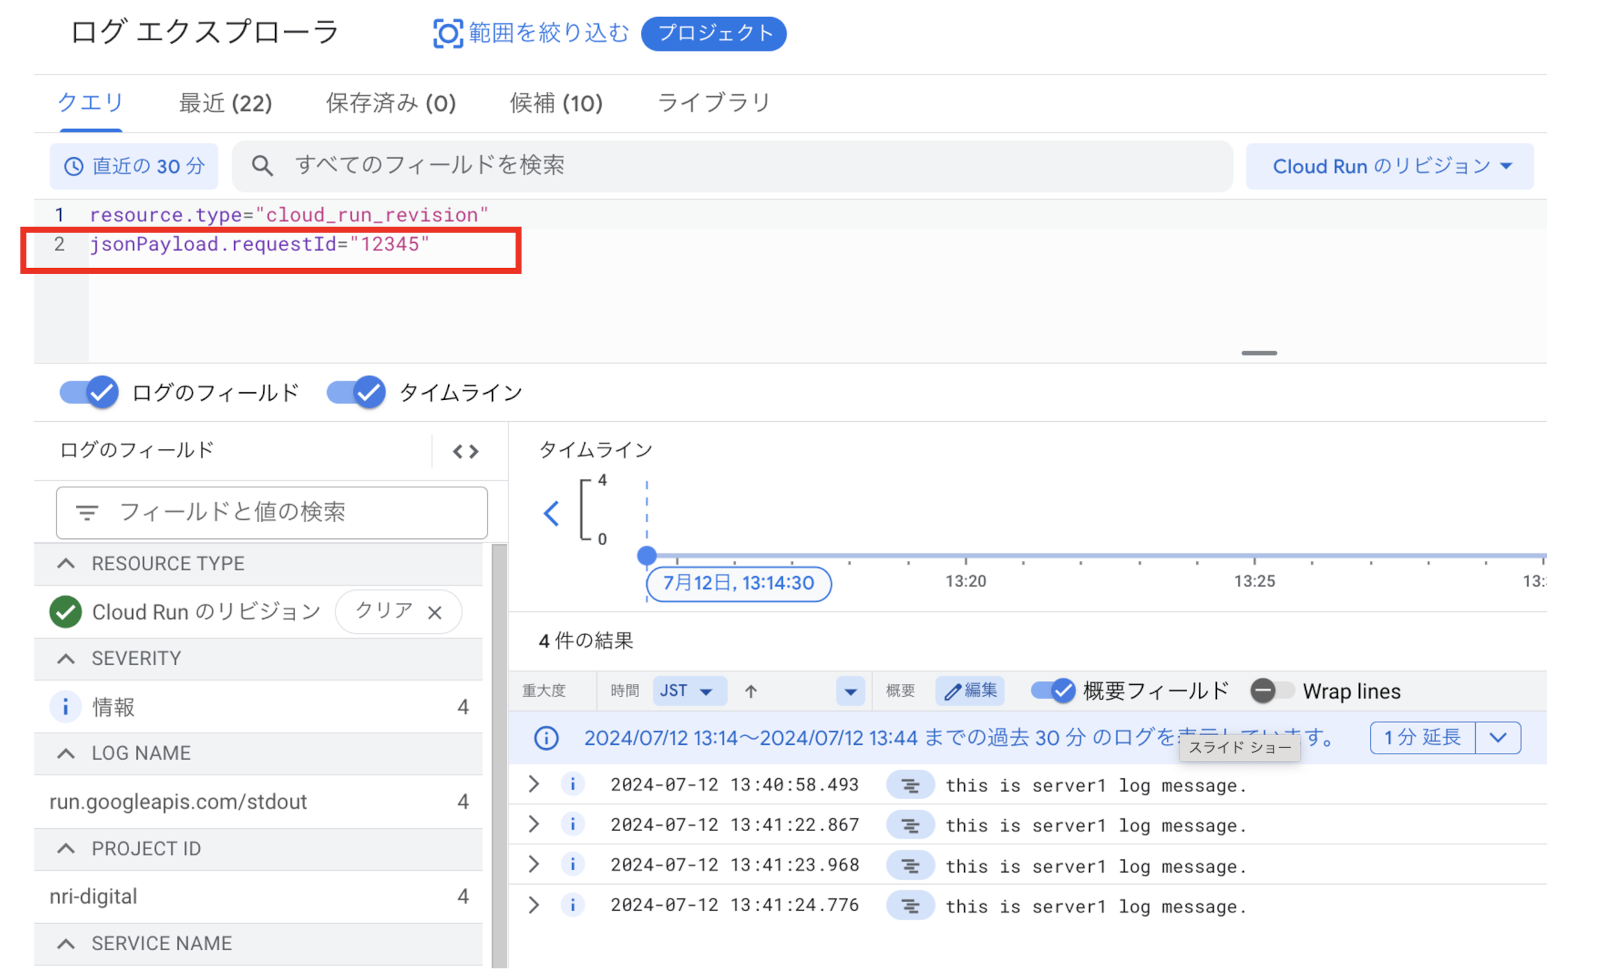Open the ライブラリ tab

click(x=713, y=103)
